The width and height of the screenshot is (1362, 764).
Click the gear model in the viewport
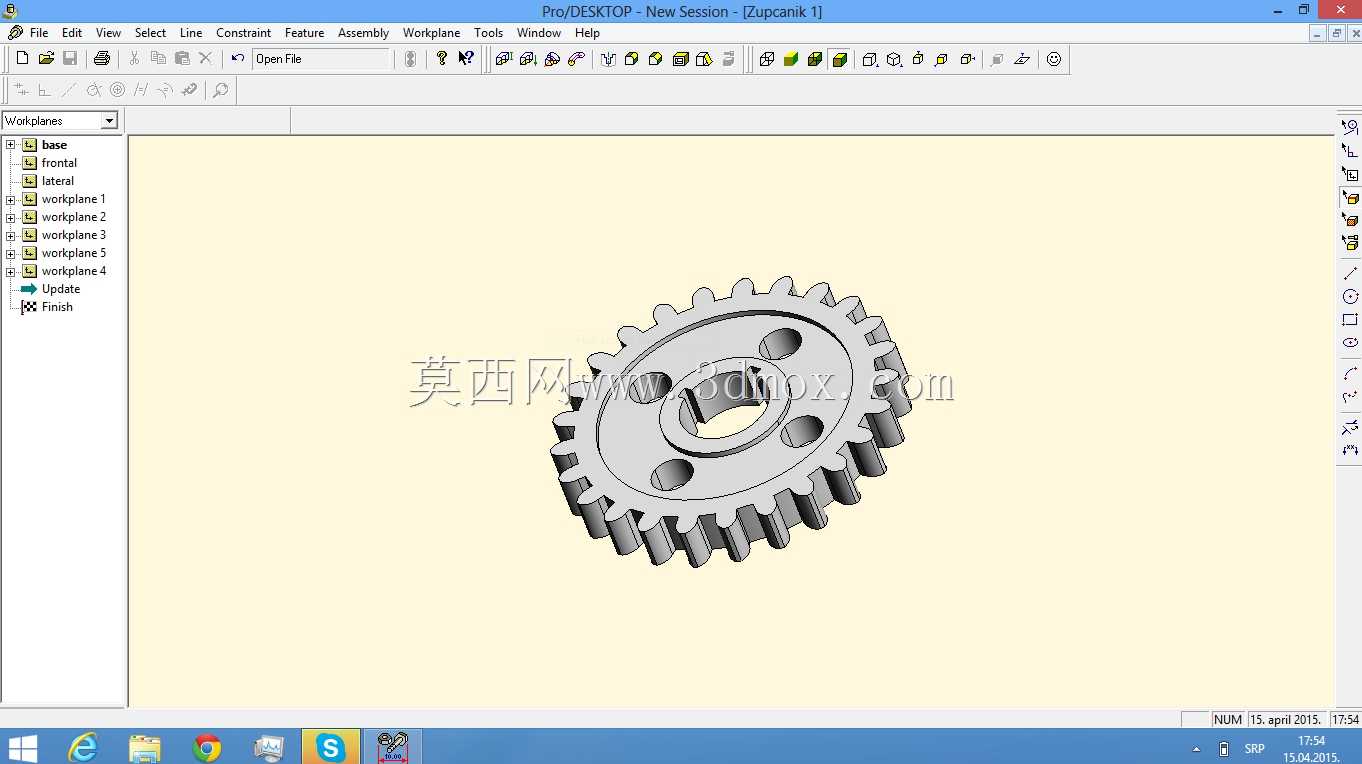tap(730, 422)
